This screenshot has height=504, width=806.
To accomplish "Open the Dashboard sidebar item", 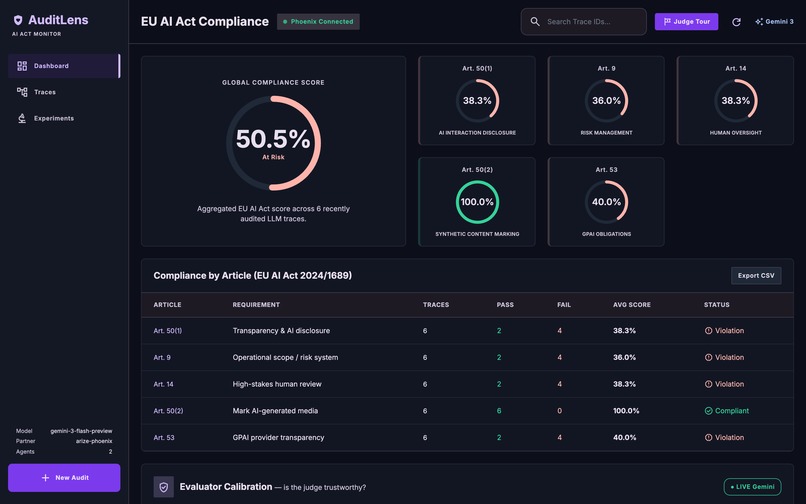I will (64, 66).
